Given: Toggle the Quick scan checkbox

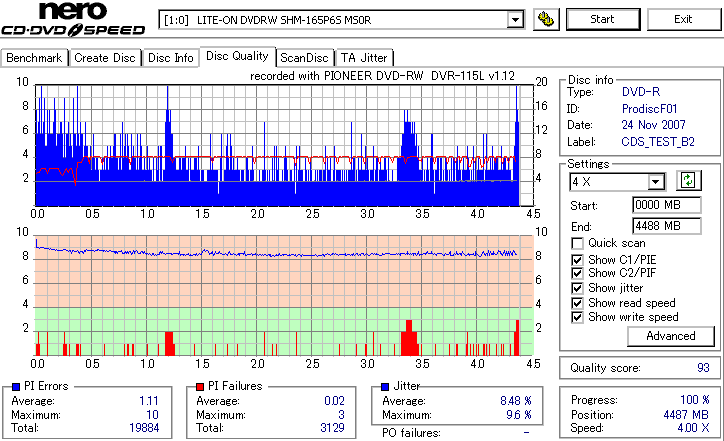Looking at the screenshot, I should point(577,243).
